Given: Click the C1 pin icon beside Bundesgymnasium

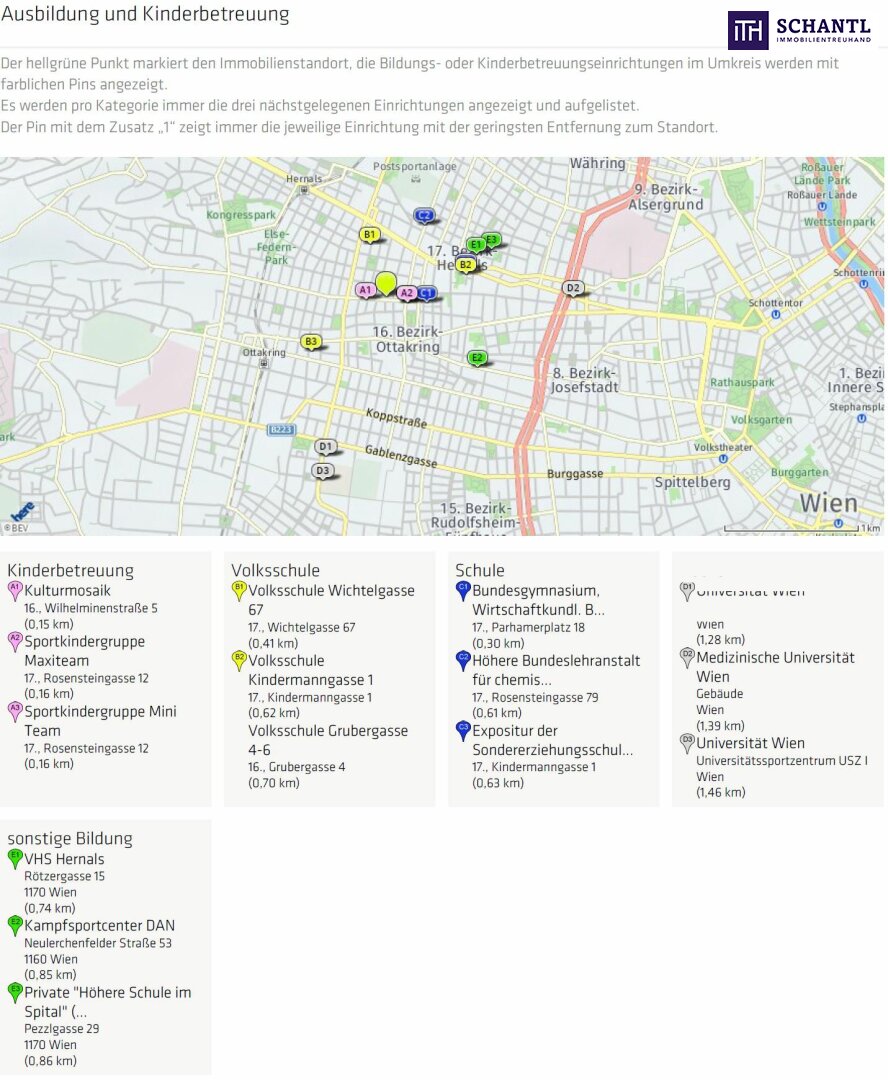Looking at the screenshot, I should tap(463, 591).
